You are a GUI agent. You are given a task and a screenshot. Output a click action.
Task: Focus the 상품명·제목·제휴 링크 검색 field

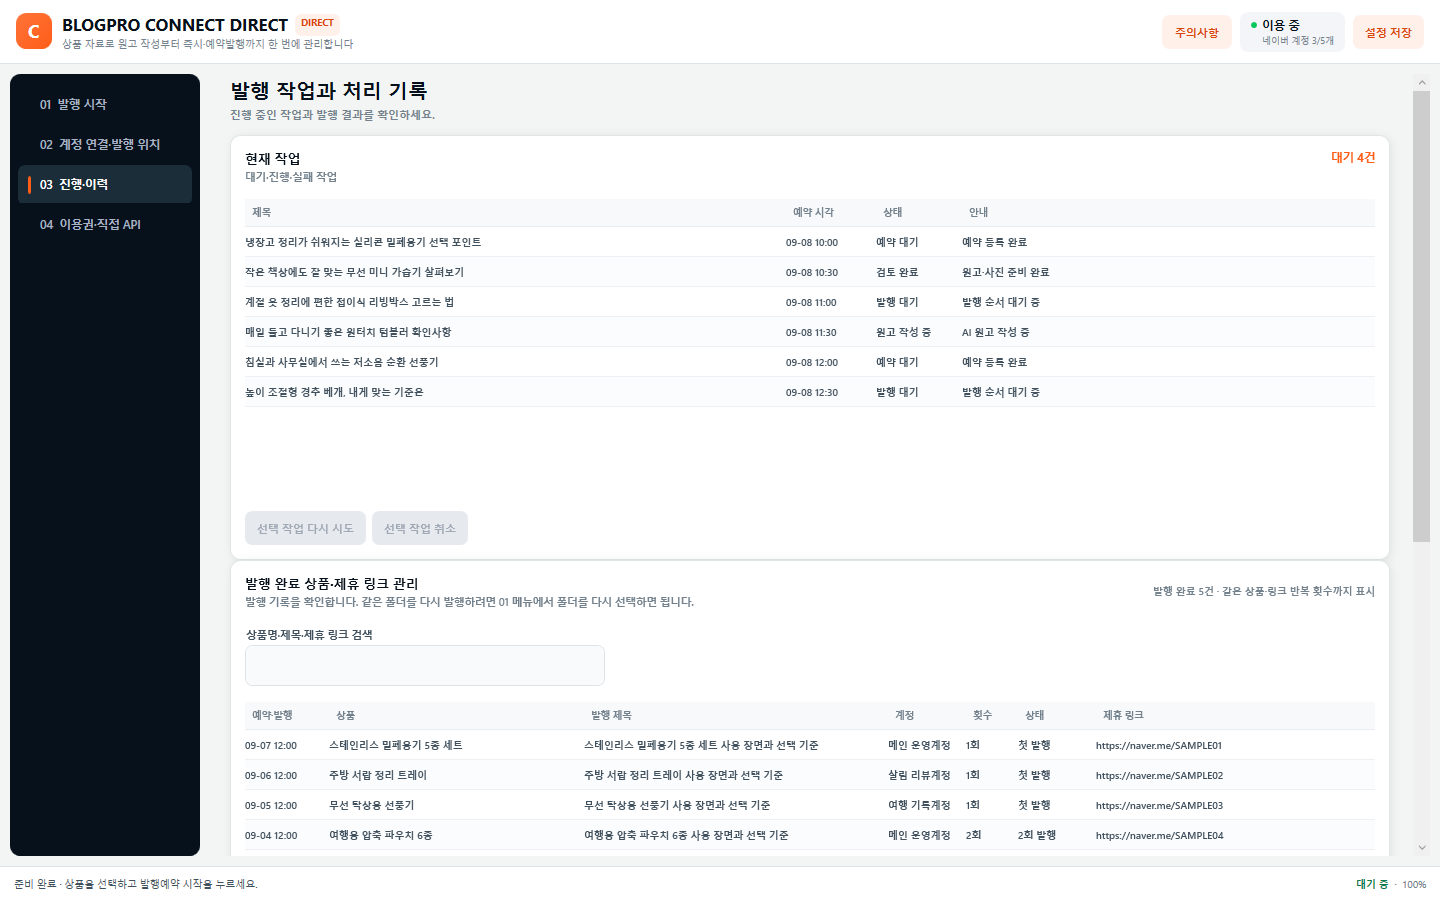425,665
